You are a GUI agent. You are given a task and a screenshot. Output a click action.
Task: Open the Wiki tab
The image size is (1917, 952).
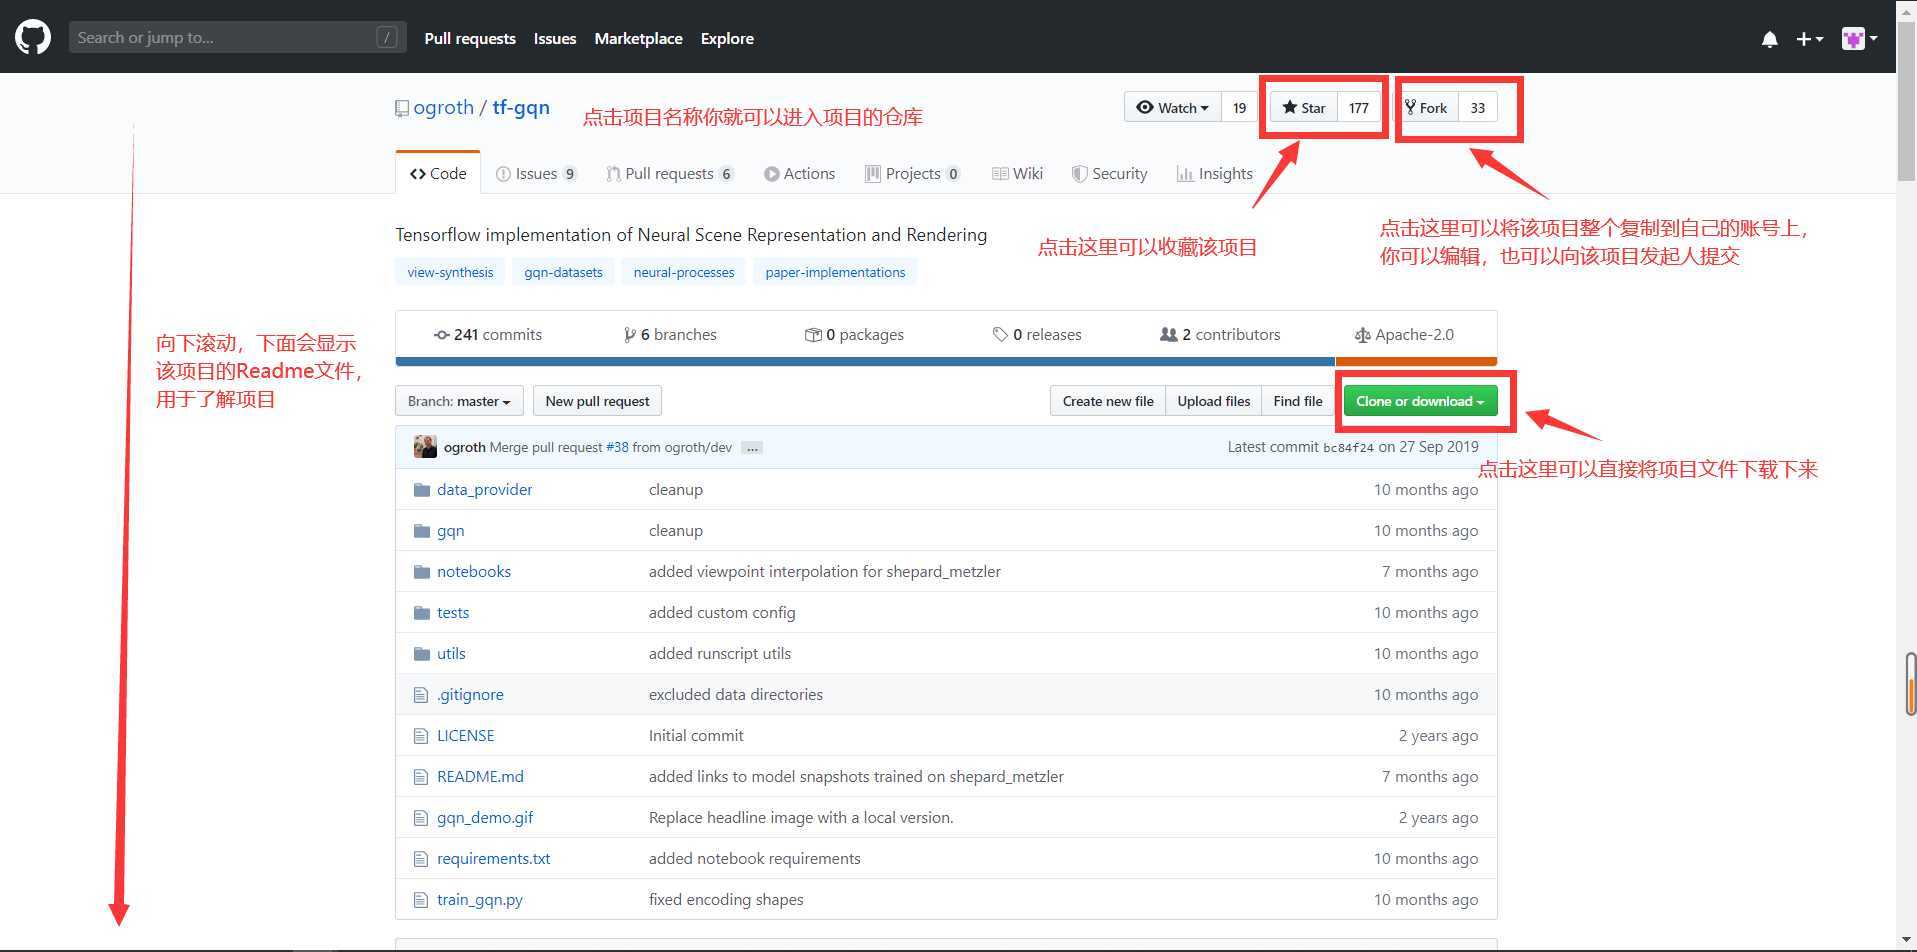pyautogui.click(x=1017, y=173)
